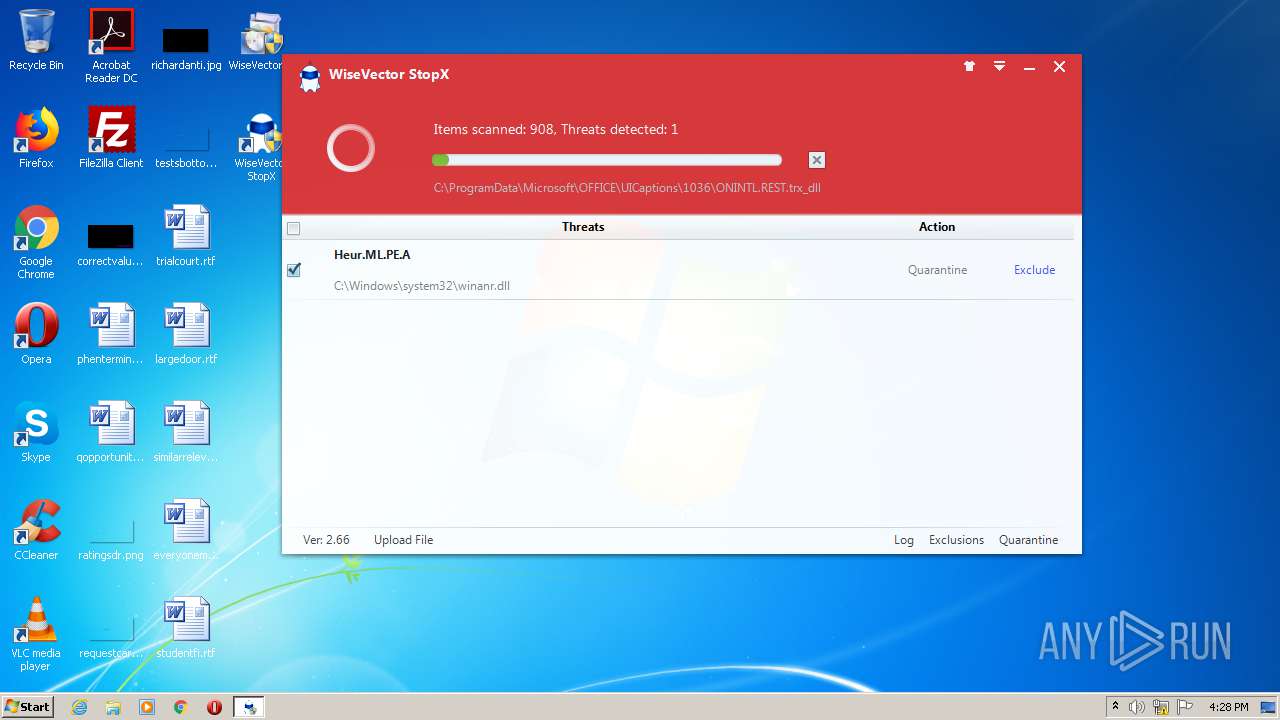
Task: Click the spinning scan progress circle
Action: pyautogui.click(x=351, y=149)
